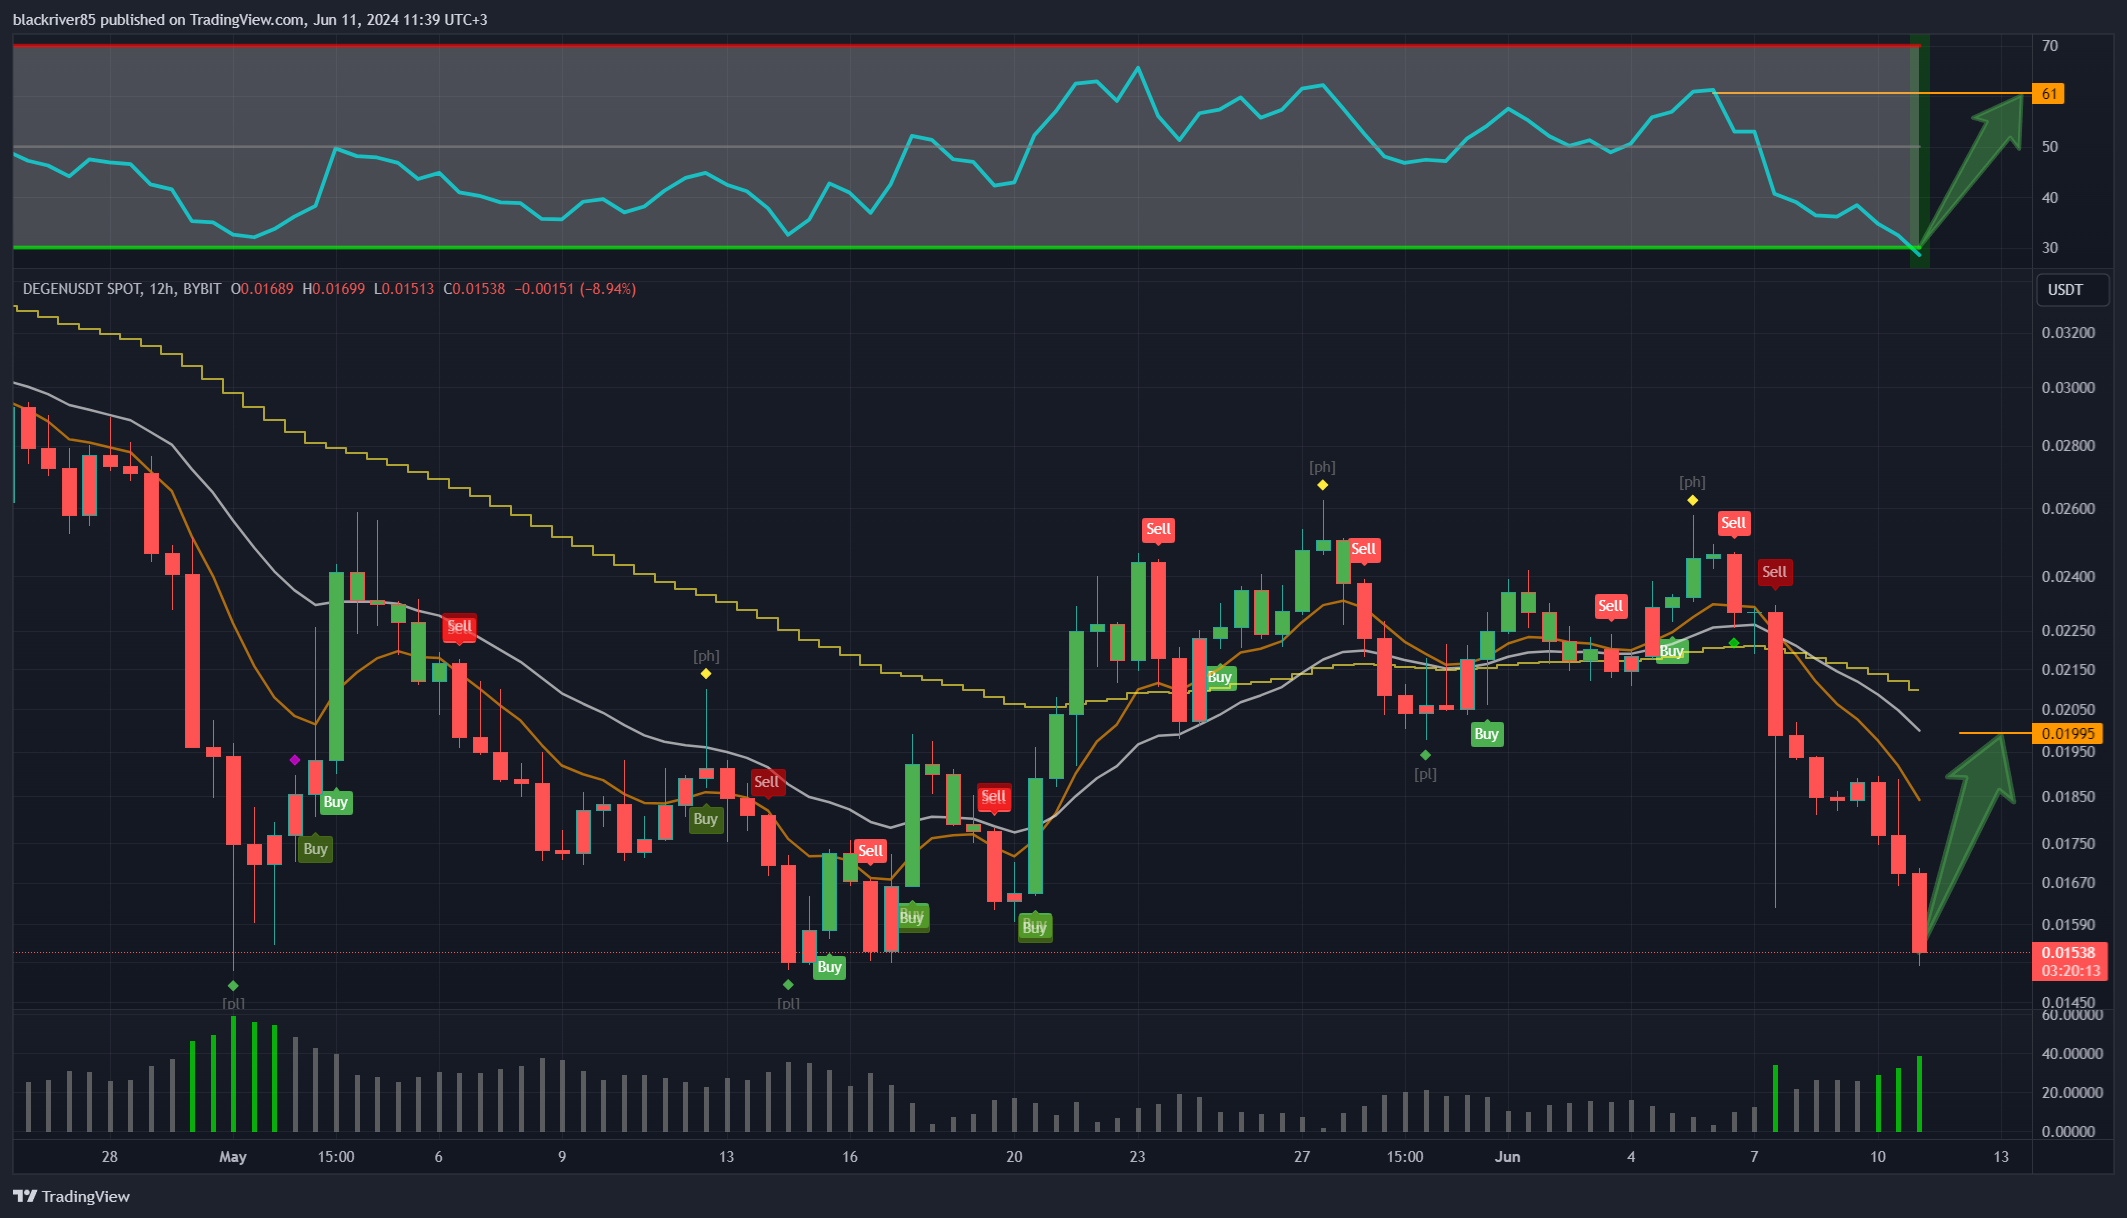Screen dimensions: 2127x1218
Task: Click 0.02050 on the price scale
Action: pos(2068,710)
